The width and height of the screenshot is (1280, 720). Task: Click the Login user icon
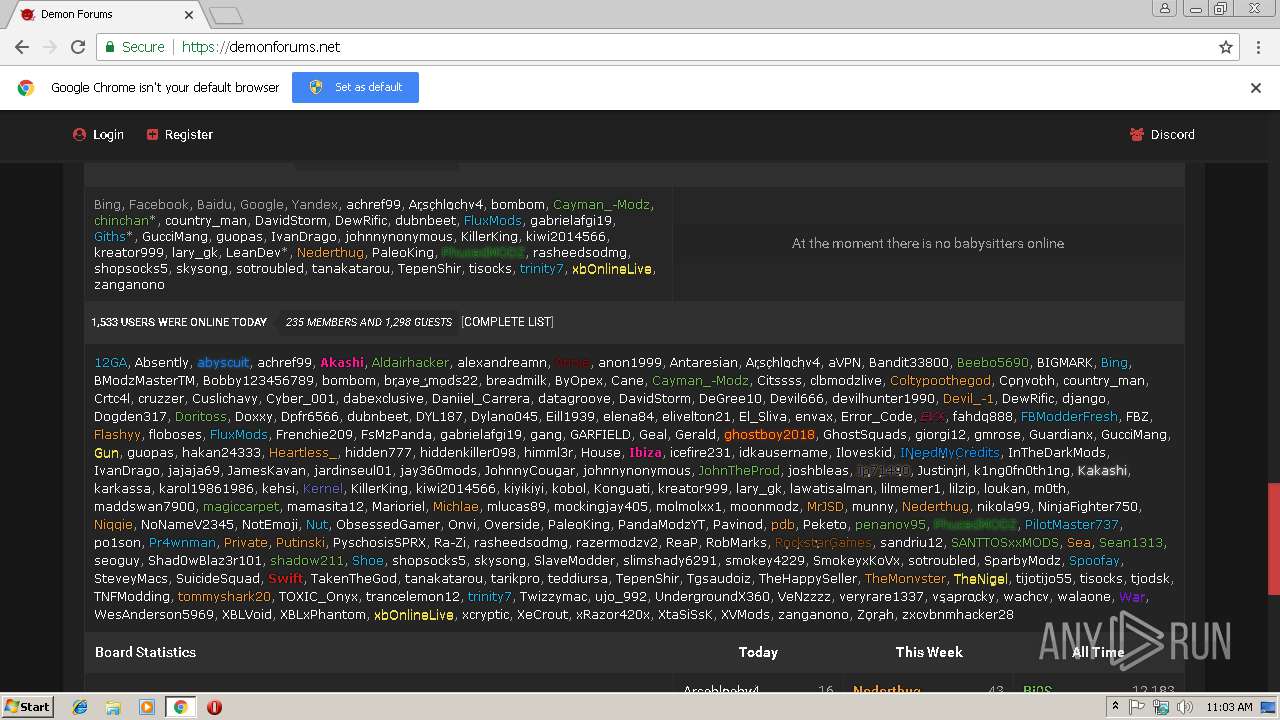(80, 135)
